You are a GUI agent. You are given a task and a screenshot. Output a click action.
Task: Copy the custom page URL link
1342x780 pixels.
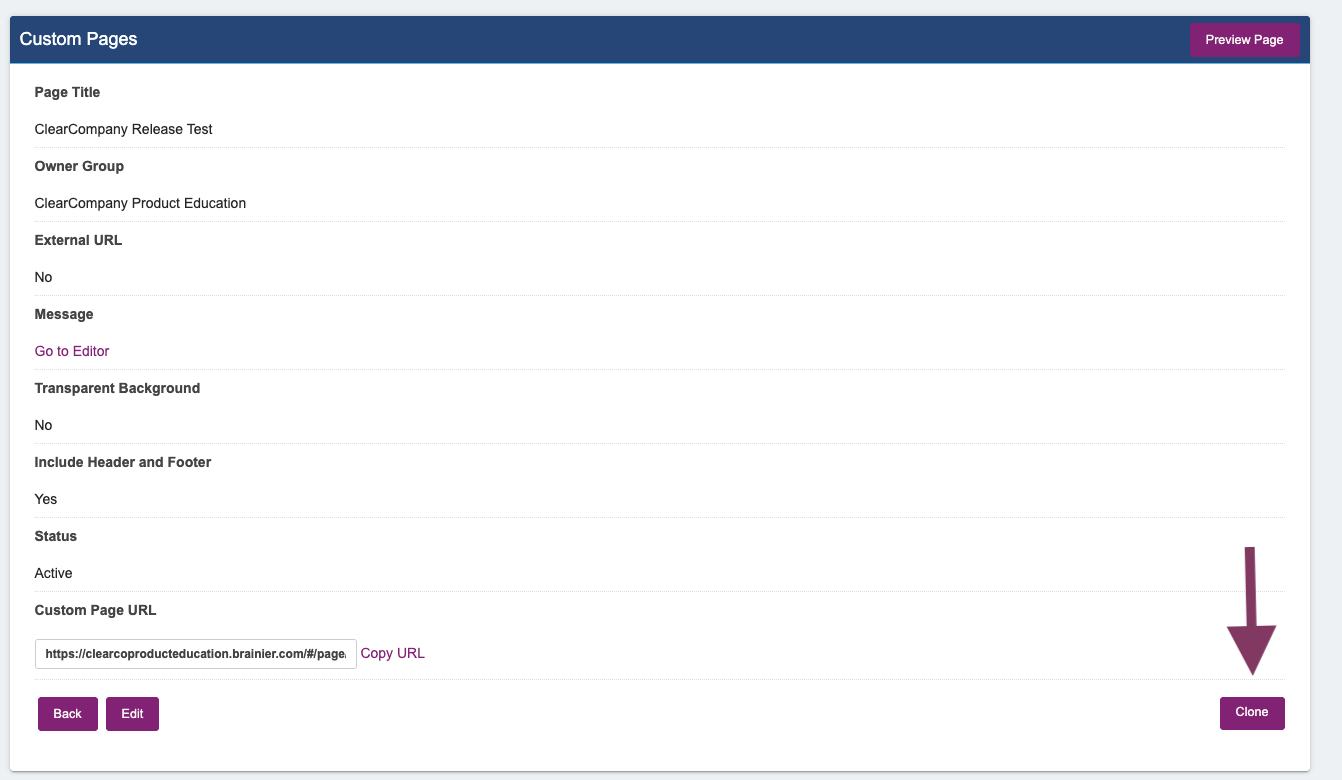(393, 653)
